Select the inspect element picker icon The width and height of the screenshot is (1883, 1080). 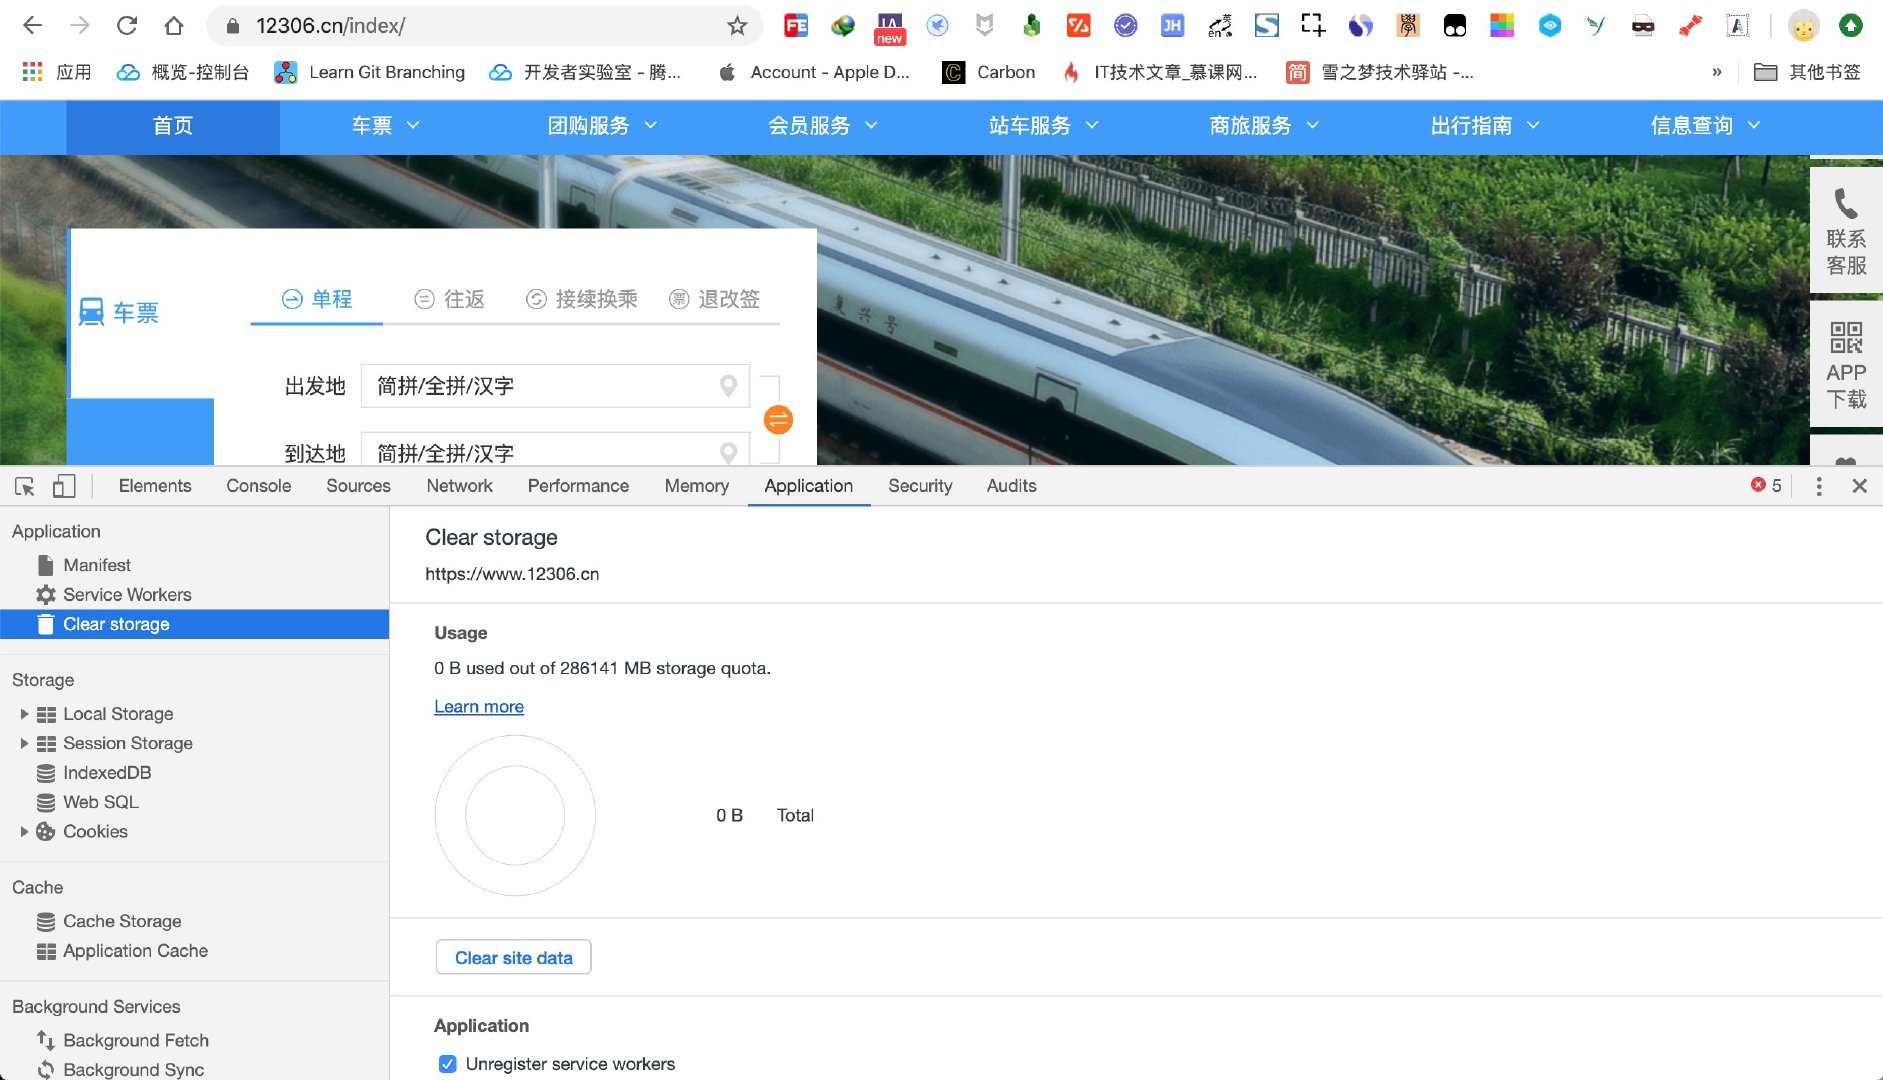tap(25, 486)
